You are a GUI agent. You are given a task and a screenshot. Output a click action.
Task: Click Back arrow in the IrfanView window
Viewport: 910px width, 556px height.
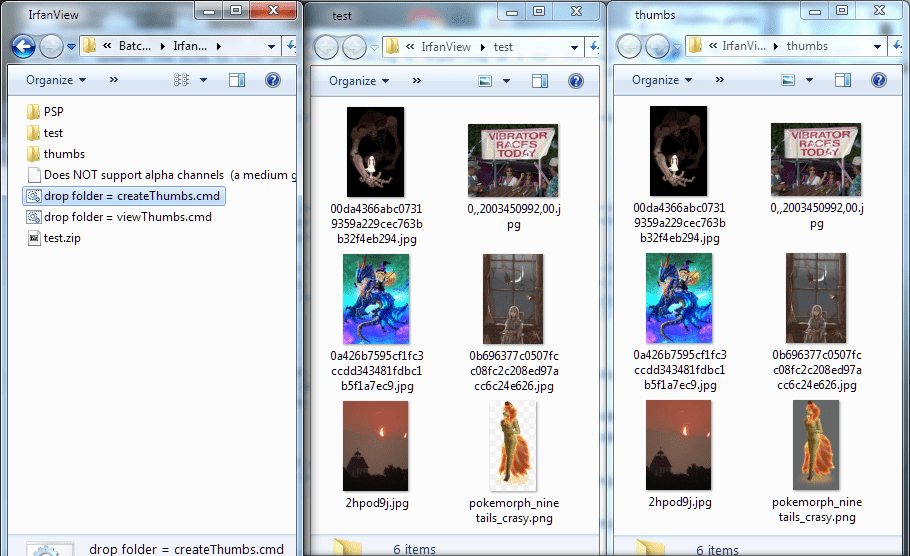click(x=23, y=46)
